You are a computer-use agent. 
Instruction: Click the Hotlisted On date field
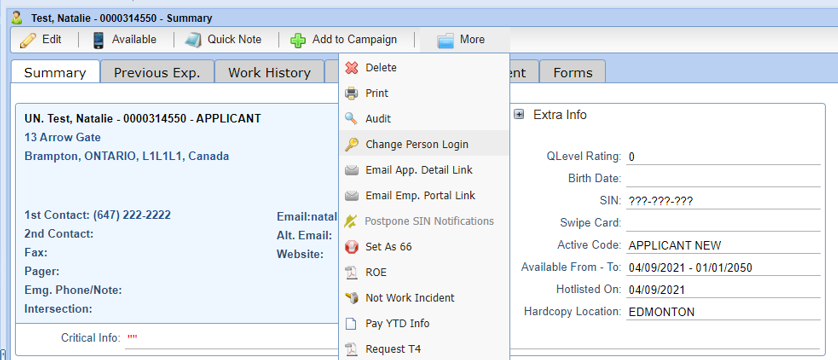pyautogui.click(x=723, y=290)
